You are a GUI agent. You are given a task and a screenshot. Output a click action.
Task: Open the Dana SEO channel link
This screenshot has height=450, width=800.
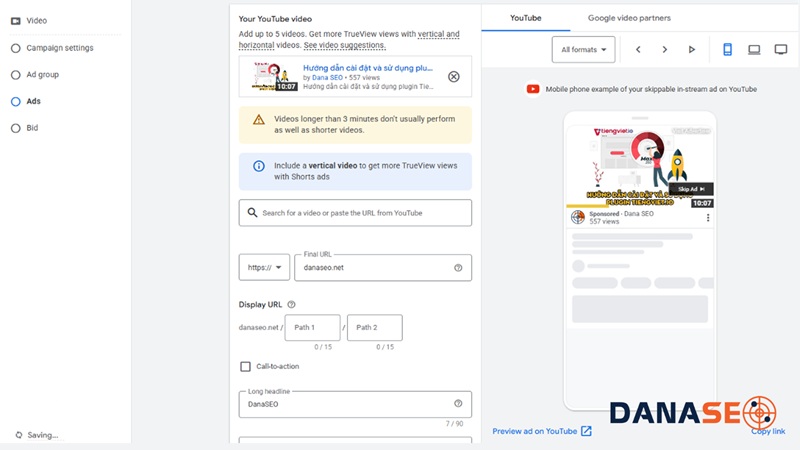pyautogui.click(x=327, y=78)
